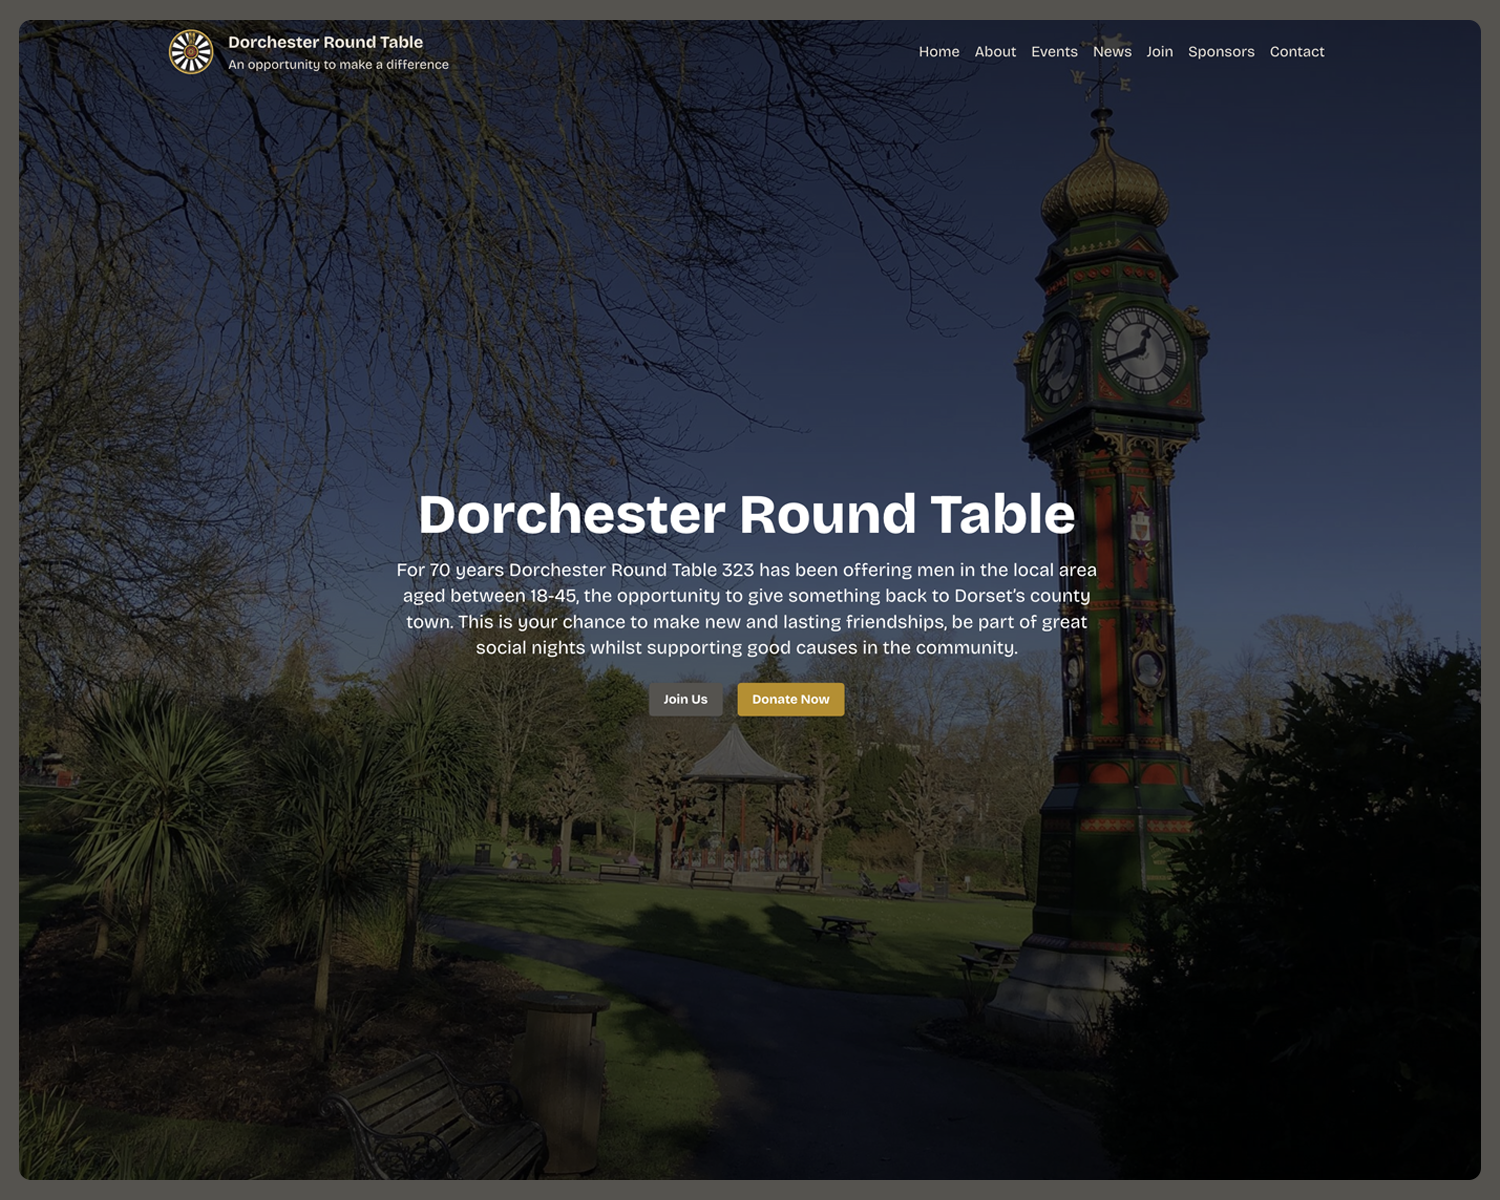Image resolution: width=1500 pixels, height=1200 pixels.
Task: Open the Join nav link
Action: click(x=1160, y=52)
